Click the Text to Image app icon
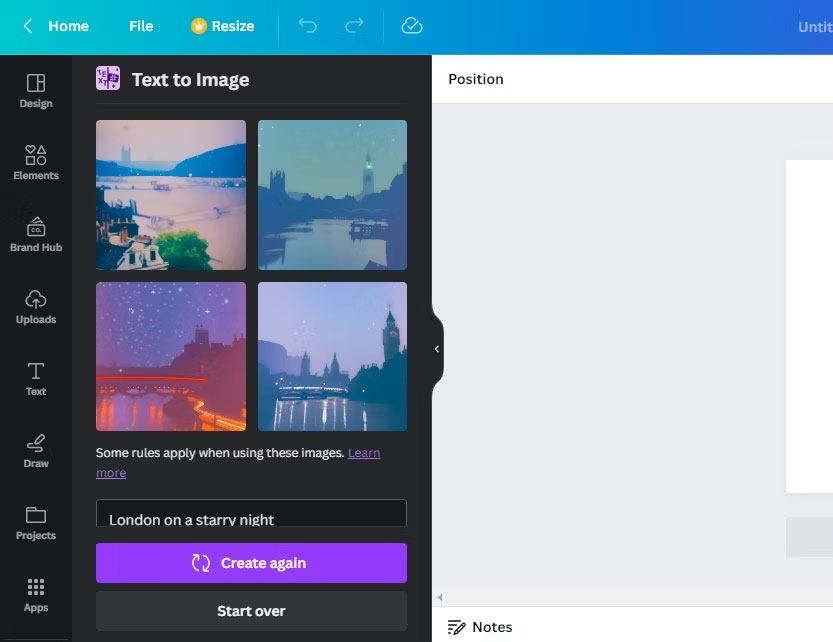833x642 pixels. (107, 77)
